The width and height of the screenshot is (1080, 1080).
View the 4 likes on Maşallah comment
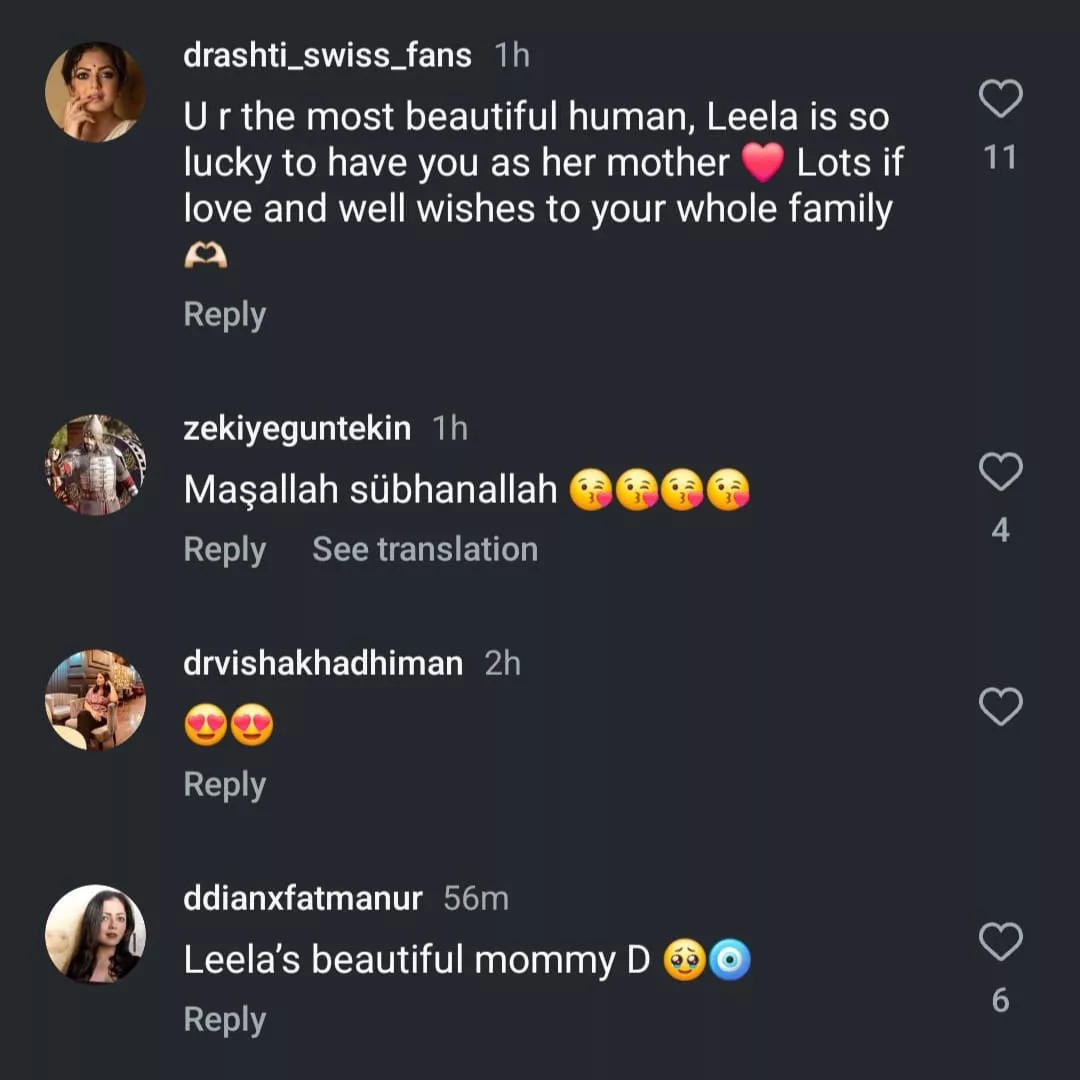[x=1000, y=530]
